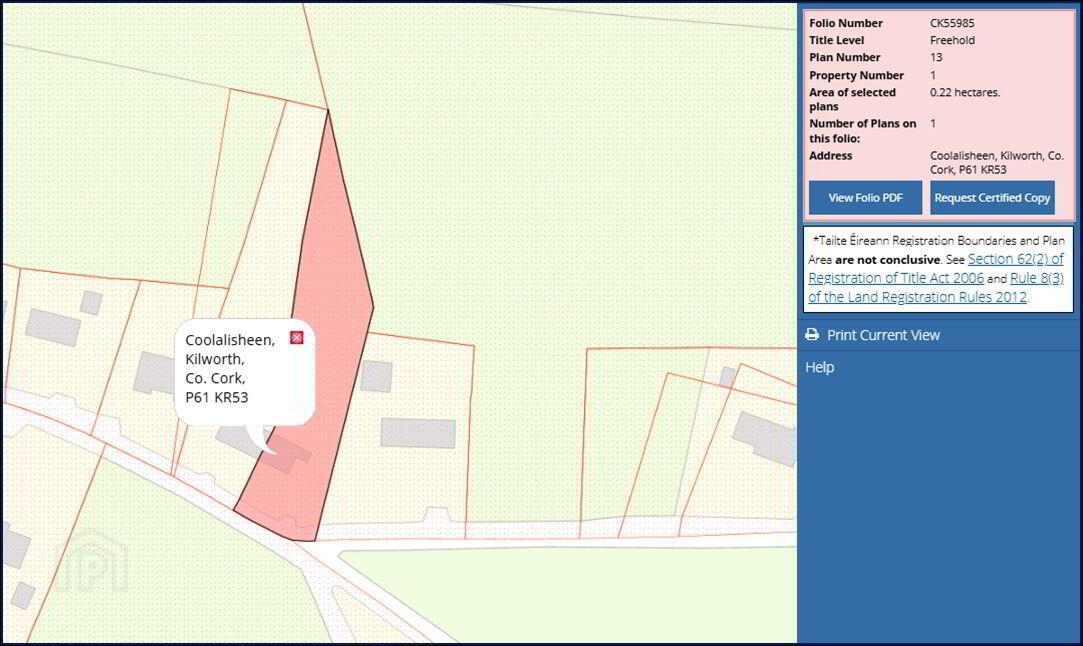Click the grey building at far right edge

click(765, 437)
